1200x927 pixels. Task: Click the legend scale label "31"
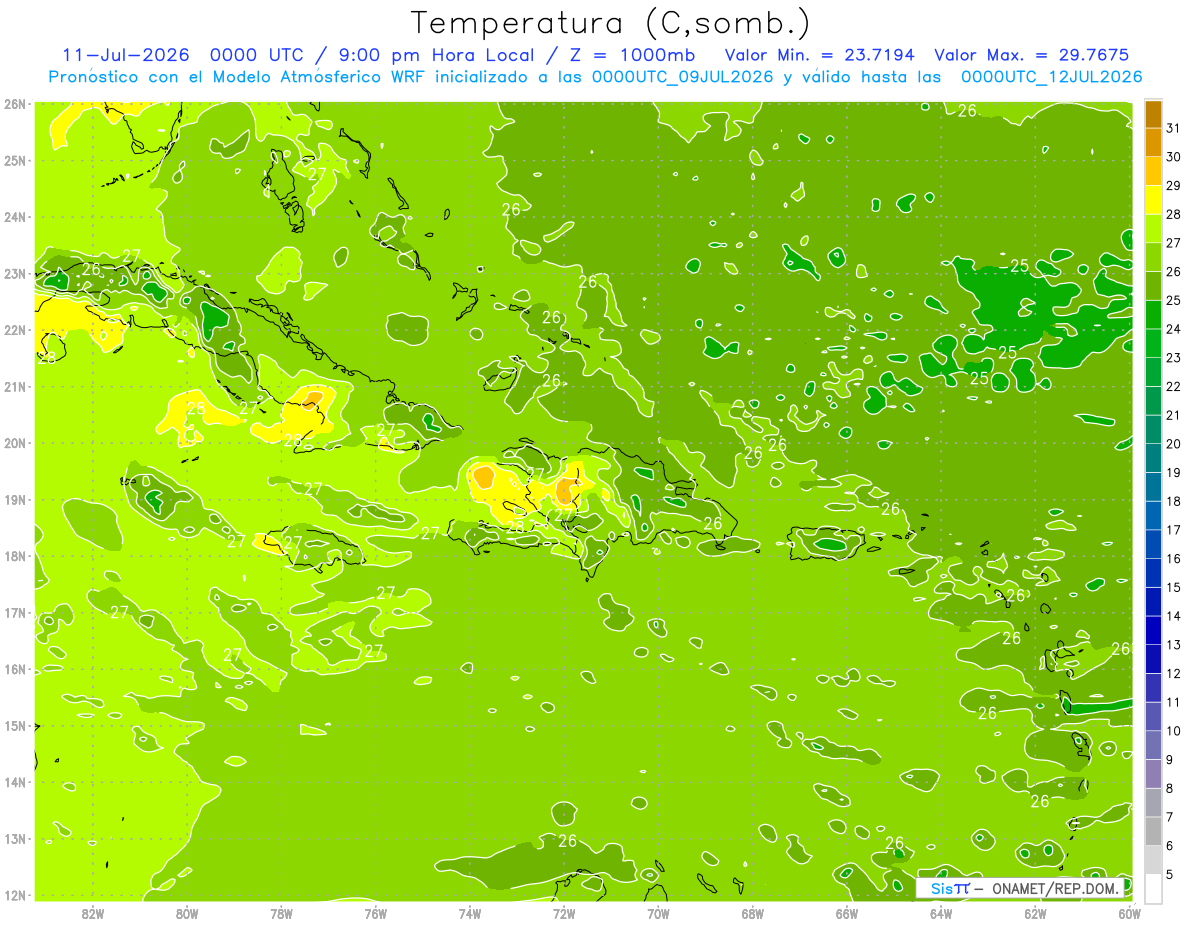pyautogui.click(x=1173, y=128)
